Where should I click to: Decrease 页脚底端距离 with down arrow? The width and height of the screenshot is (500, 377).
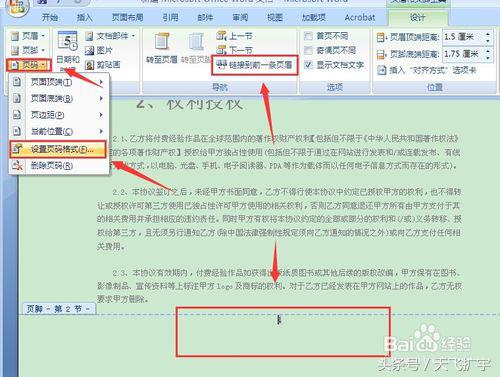click(488, 57)
